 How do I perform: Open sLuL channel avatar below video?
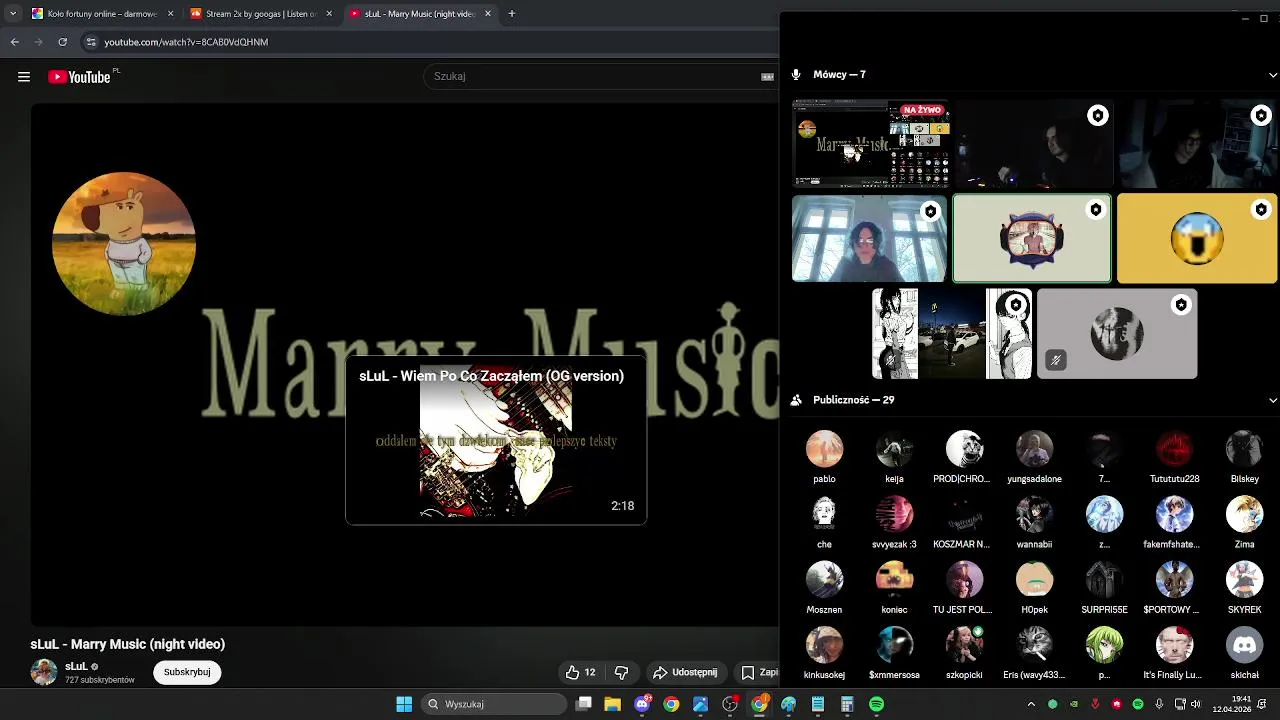pyautogui.click(x=44, y=672)
